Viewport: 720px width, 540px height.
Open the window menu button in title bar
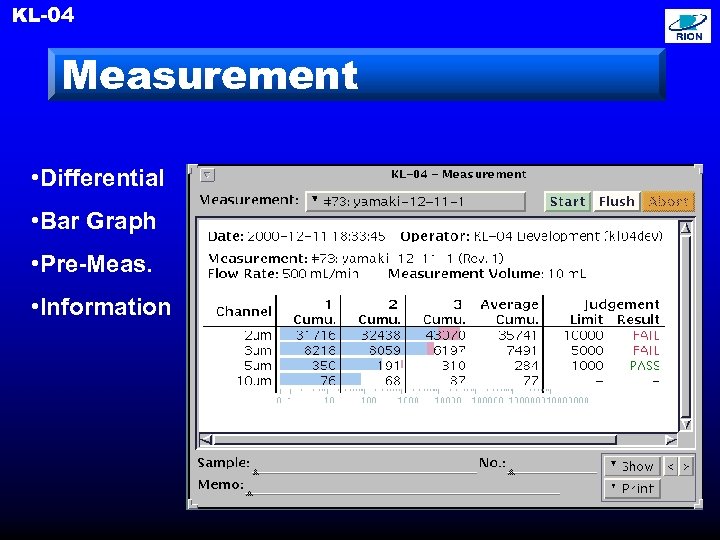coord(208,175)
